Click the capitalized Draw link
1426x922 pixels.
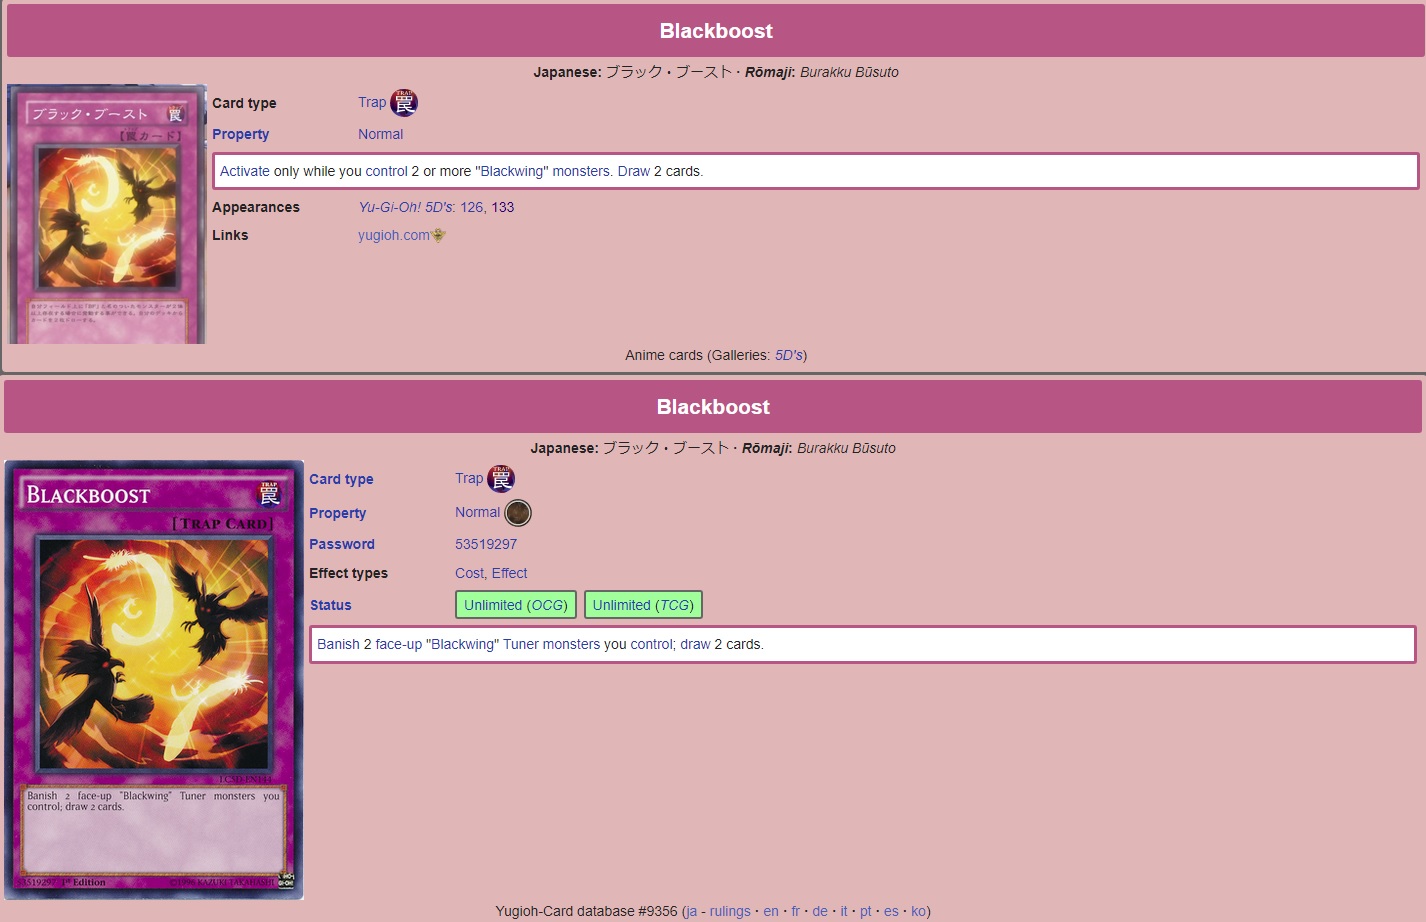(634, 171)
